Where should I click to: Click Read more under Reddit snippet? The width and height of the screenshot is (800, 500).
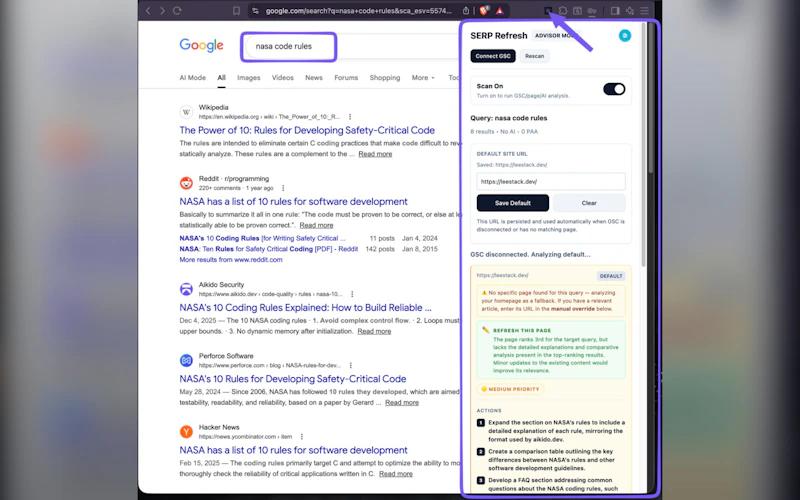click(316, 226)
